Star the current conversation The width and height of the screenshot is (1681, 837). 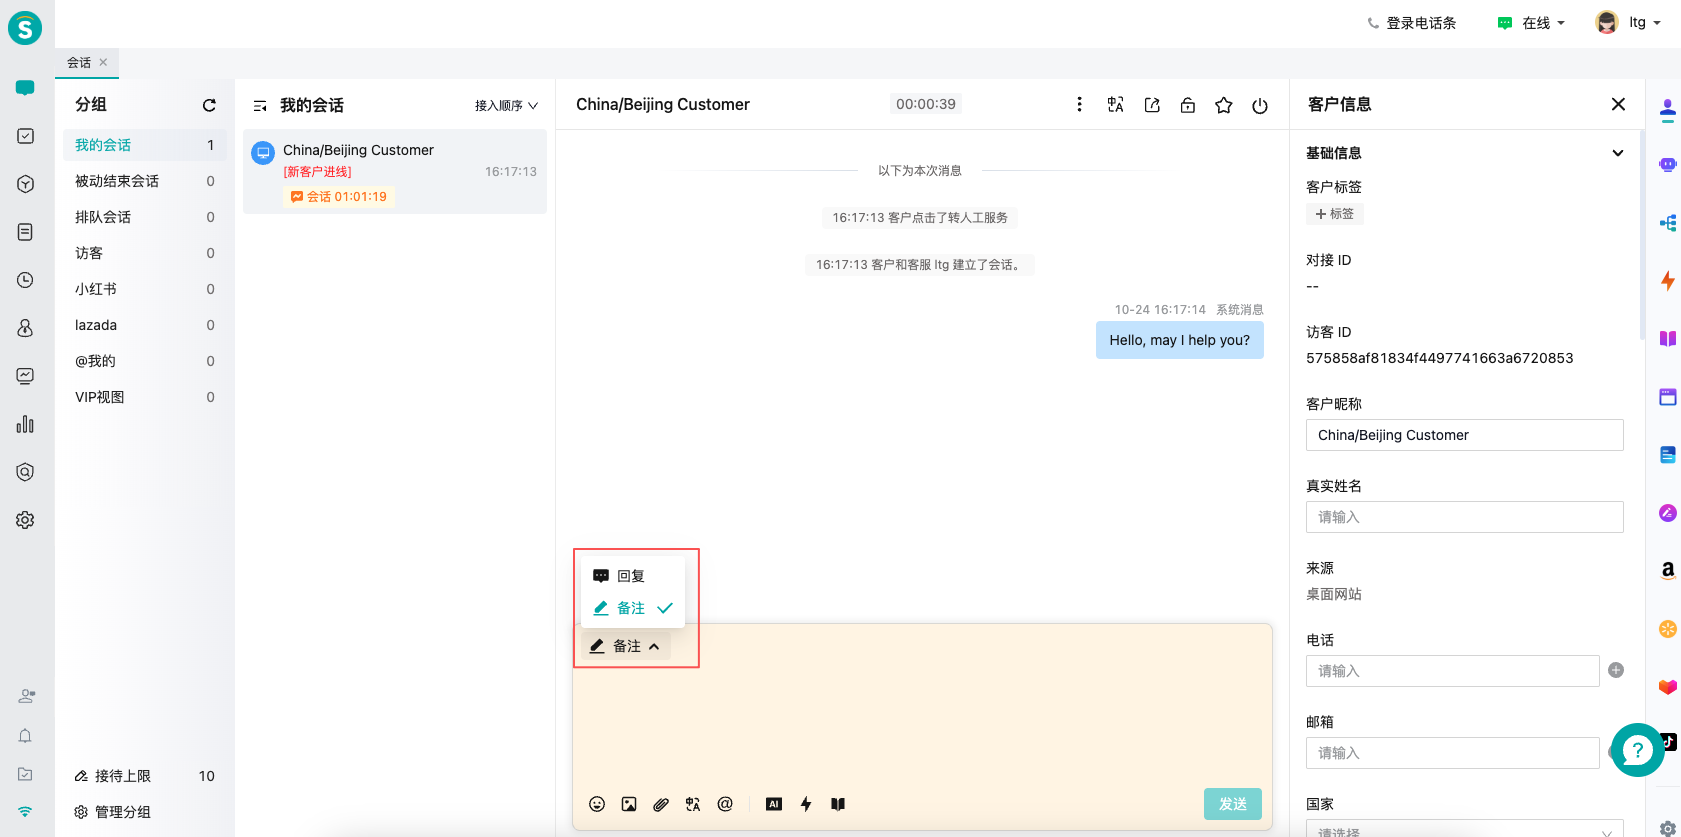click(1224, 105)
